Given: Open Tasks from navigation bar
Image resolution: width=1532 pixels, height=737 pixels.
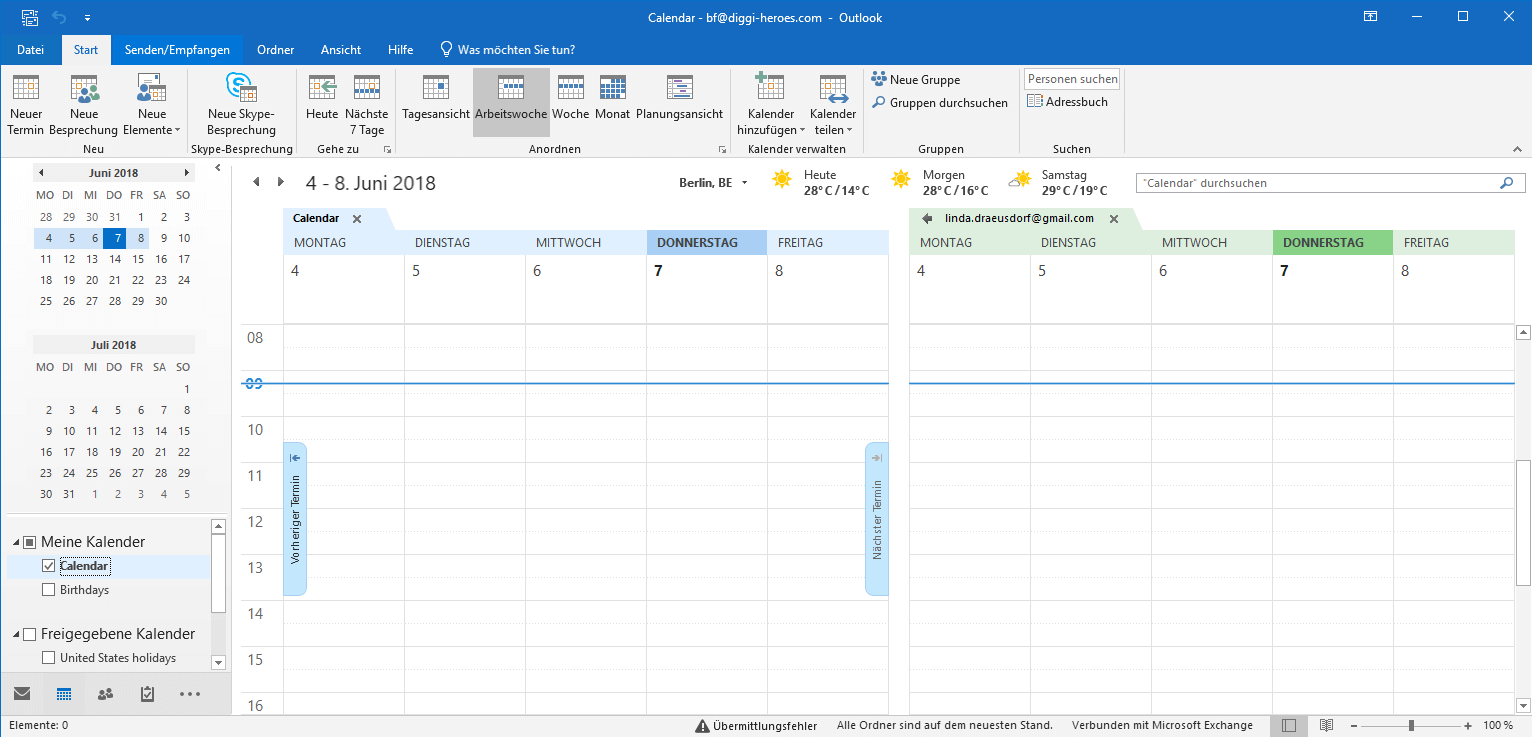Looking at the screenshot, I should 147,693.
